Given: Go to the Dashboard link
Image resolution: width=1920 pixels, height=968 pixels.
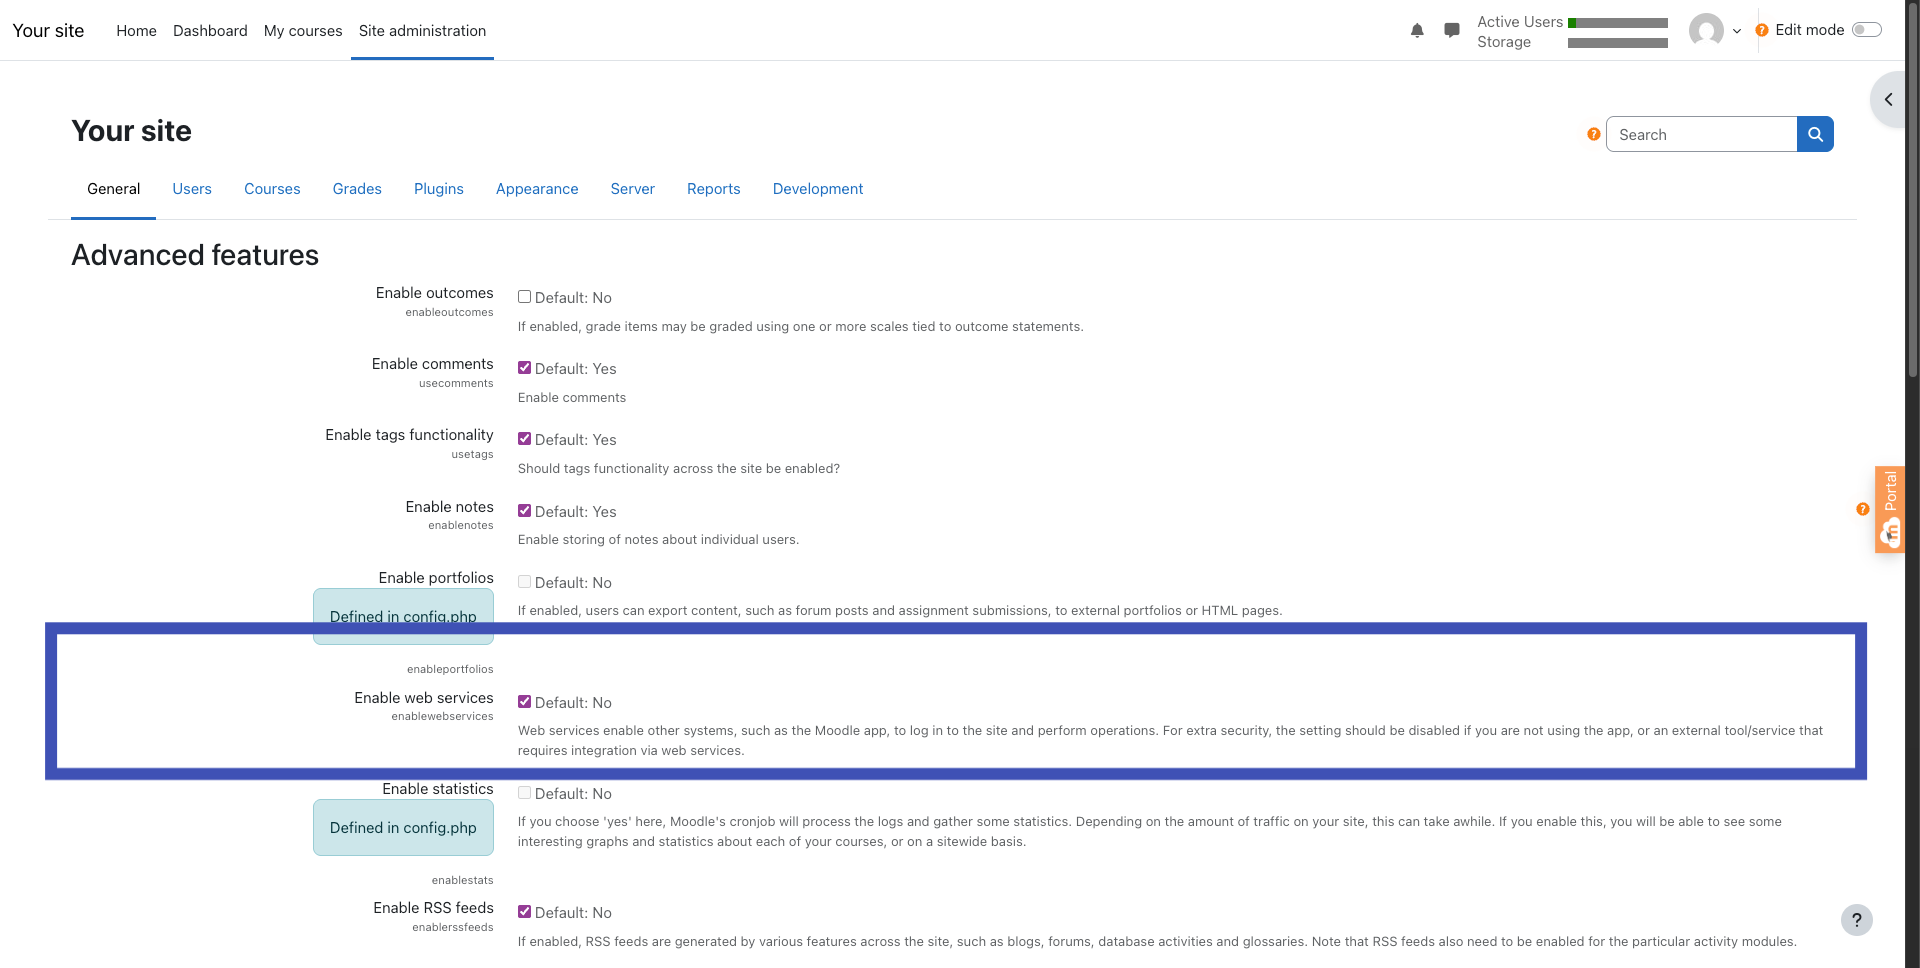Looking at the screenshot, I should click(x=210, y=31).
